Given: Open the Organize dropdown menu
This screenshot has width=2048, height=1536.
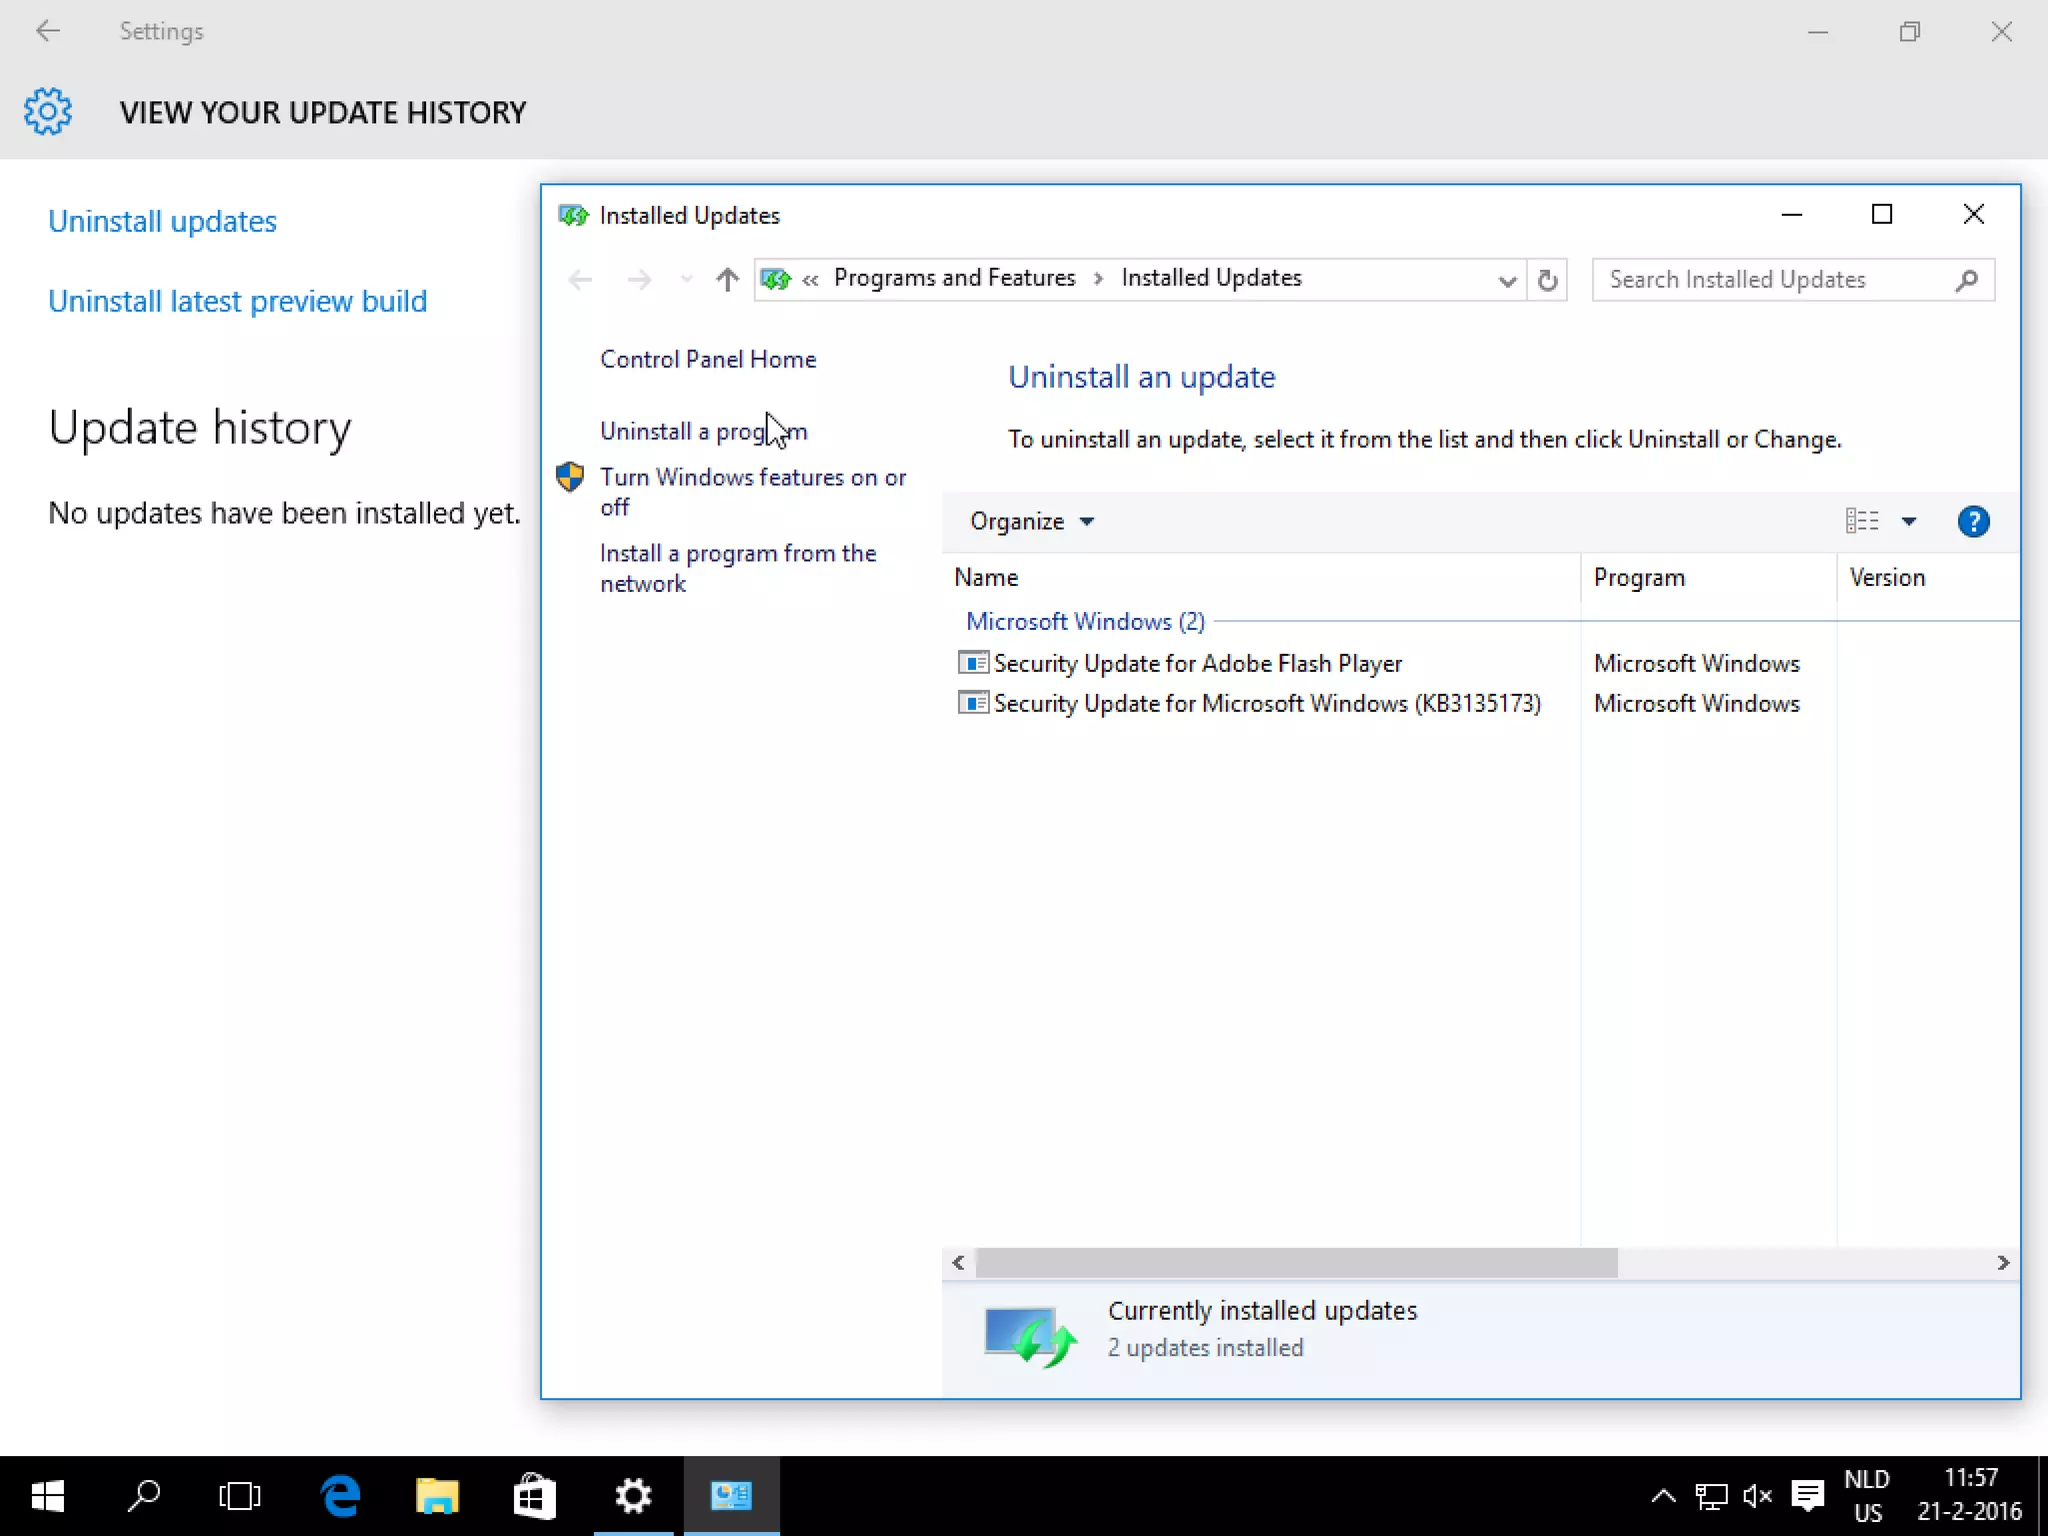Looking at the screenshot, I should (1032, 521).
